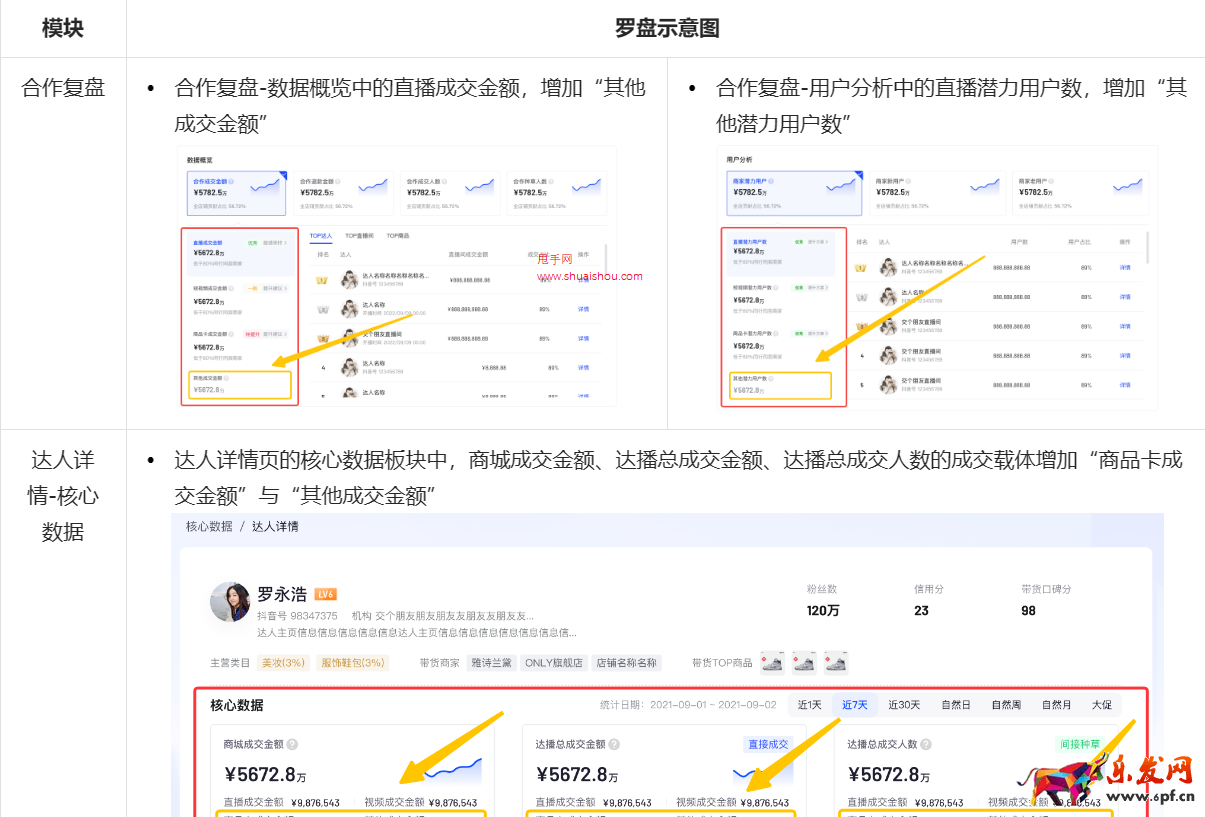Click rank-two crown icon in 用户分析 table
1205x817 pixels.
pos(861,296)
